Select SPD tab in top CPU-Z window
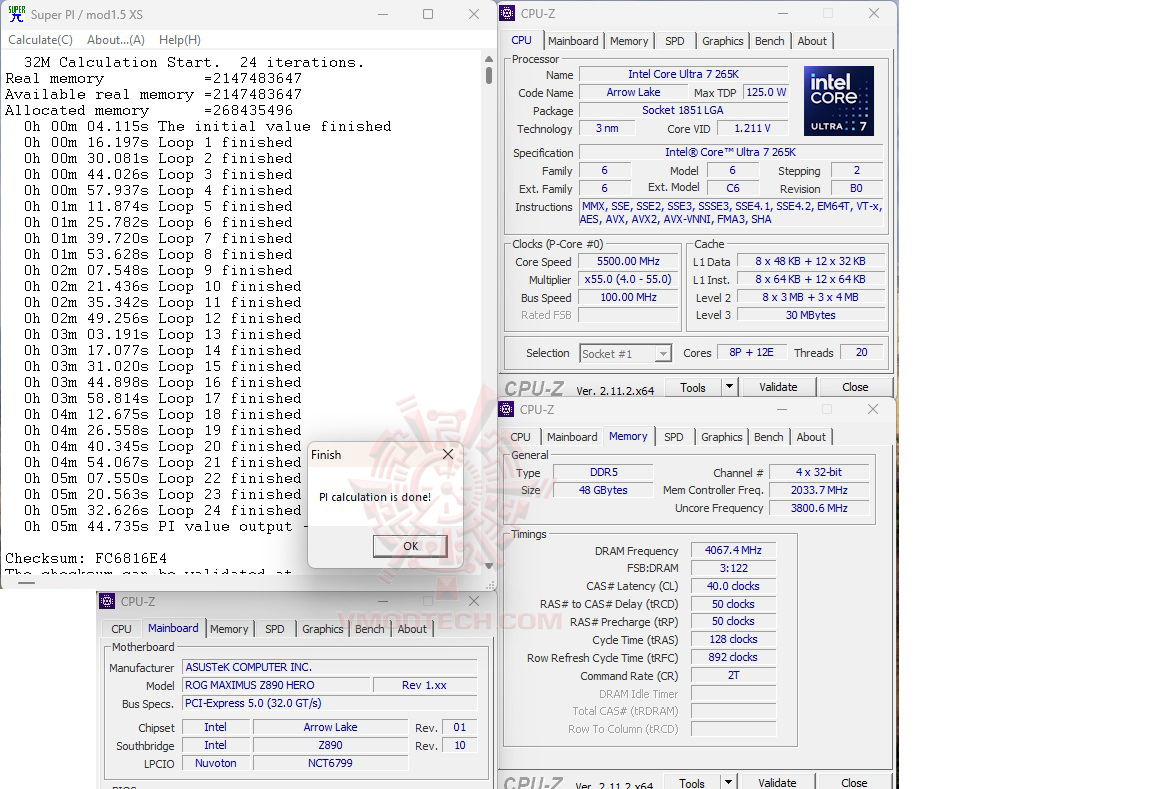1152x789 pixels. click(x=674, y=41)
